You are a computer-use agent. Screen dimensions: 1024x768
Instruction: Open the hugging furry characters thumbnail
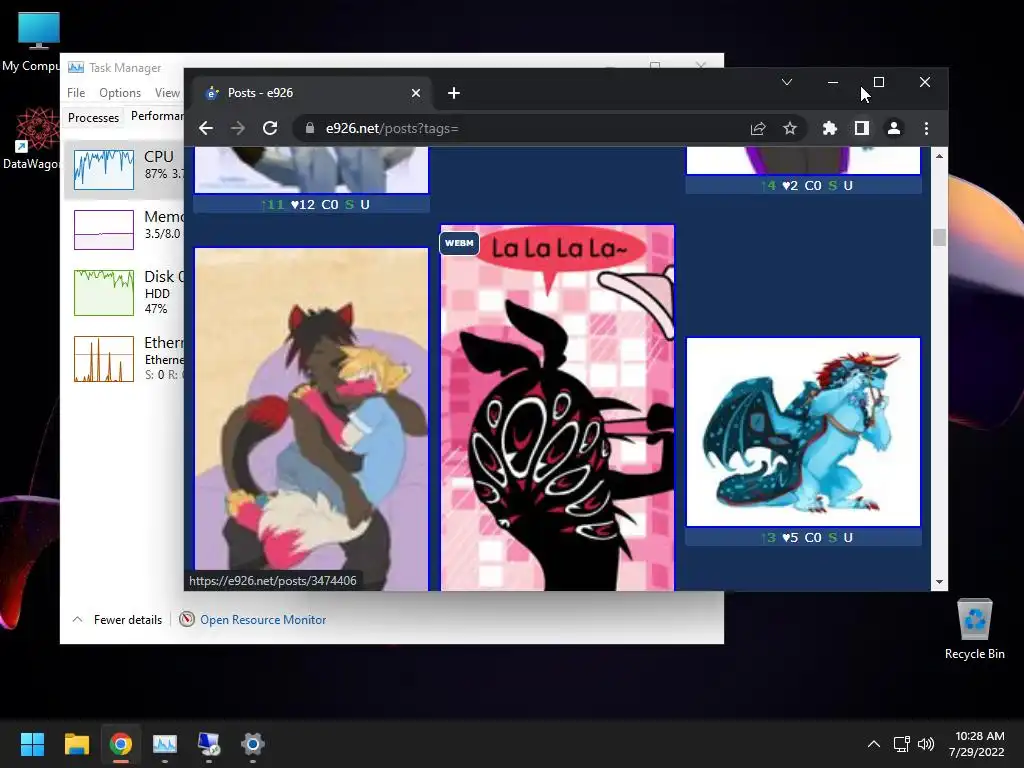point(312,419)
